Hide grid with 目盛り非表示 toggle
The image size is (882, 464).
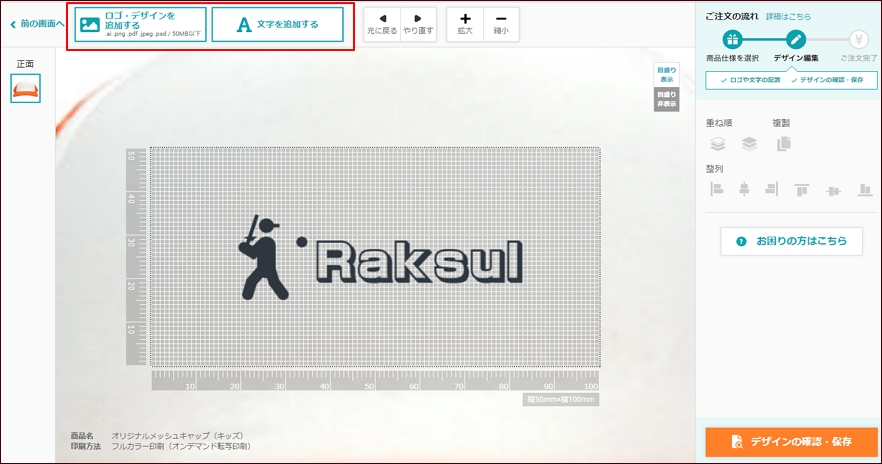tap(667, 99)
